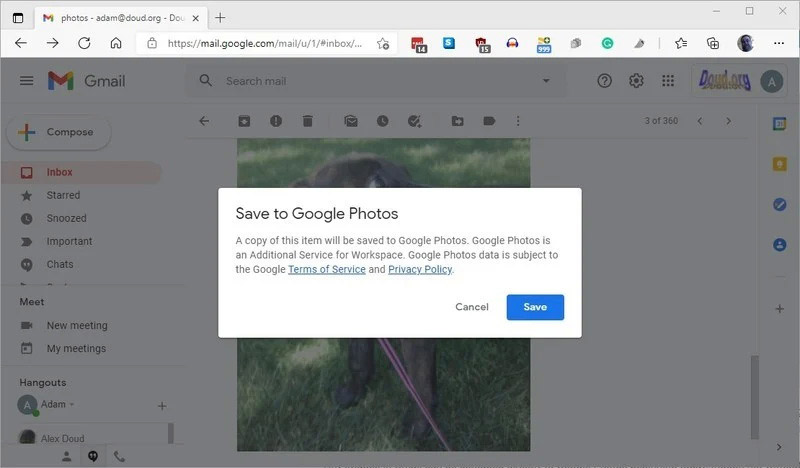This screenshot has width=800, height=468.
Task: Go to browser home page
Action: tap(116, 43)
